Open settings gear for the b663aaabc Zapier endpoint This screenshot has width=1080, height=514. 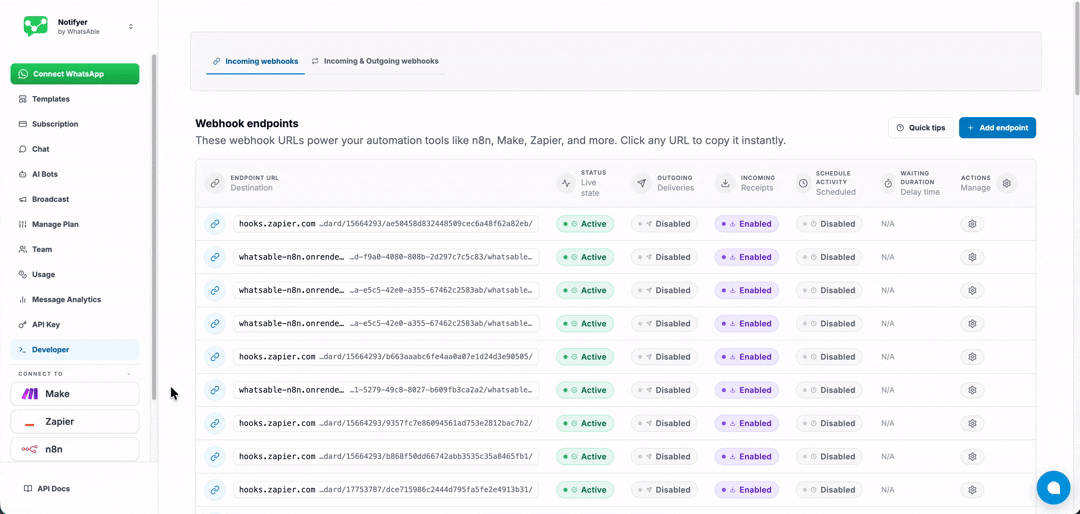(973, 357)
